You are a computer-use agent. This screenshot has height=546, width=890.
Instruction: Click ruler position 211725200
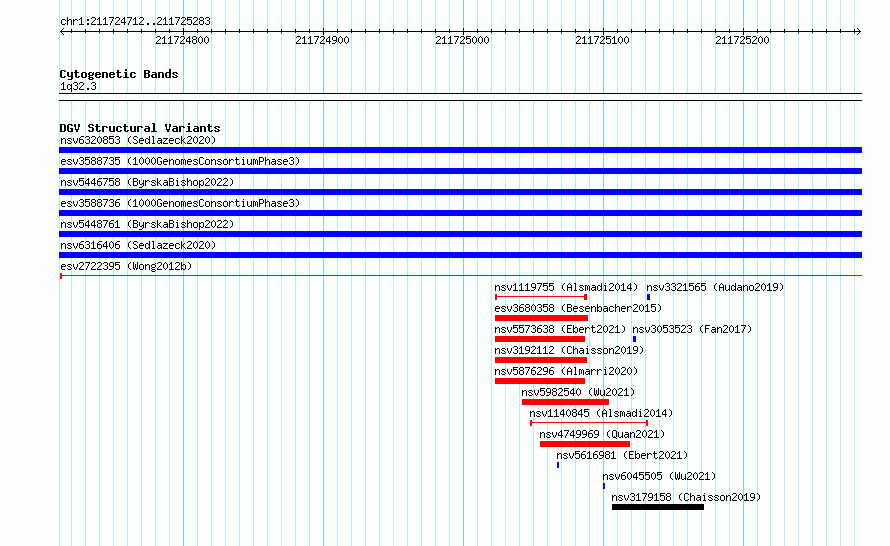[x=742, y=40]
